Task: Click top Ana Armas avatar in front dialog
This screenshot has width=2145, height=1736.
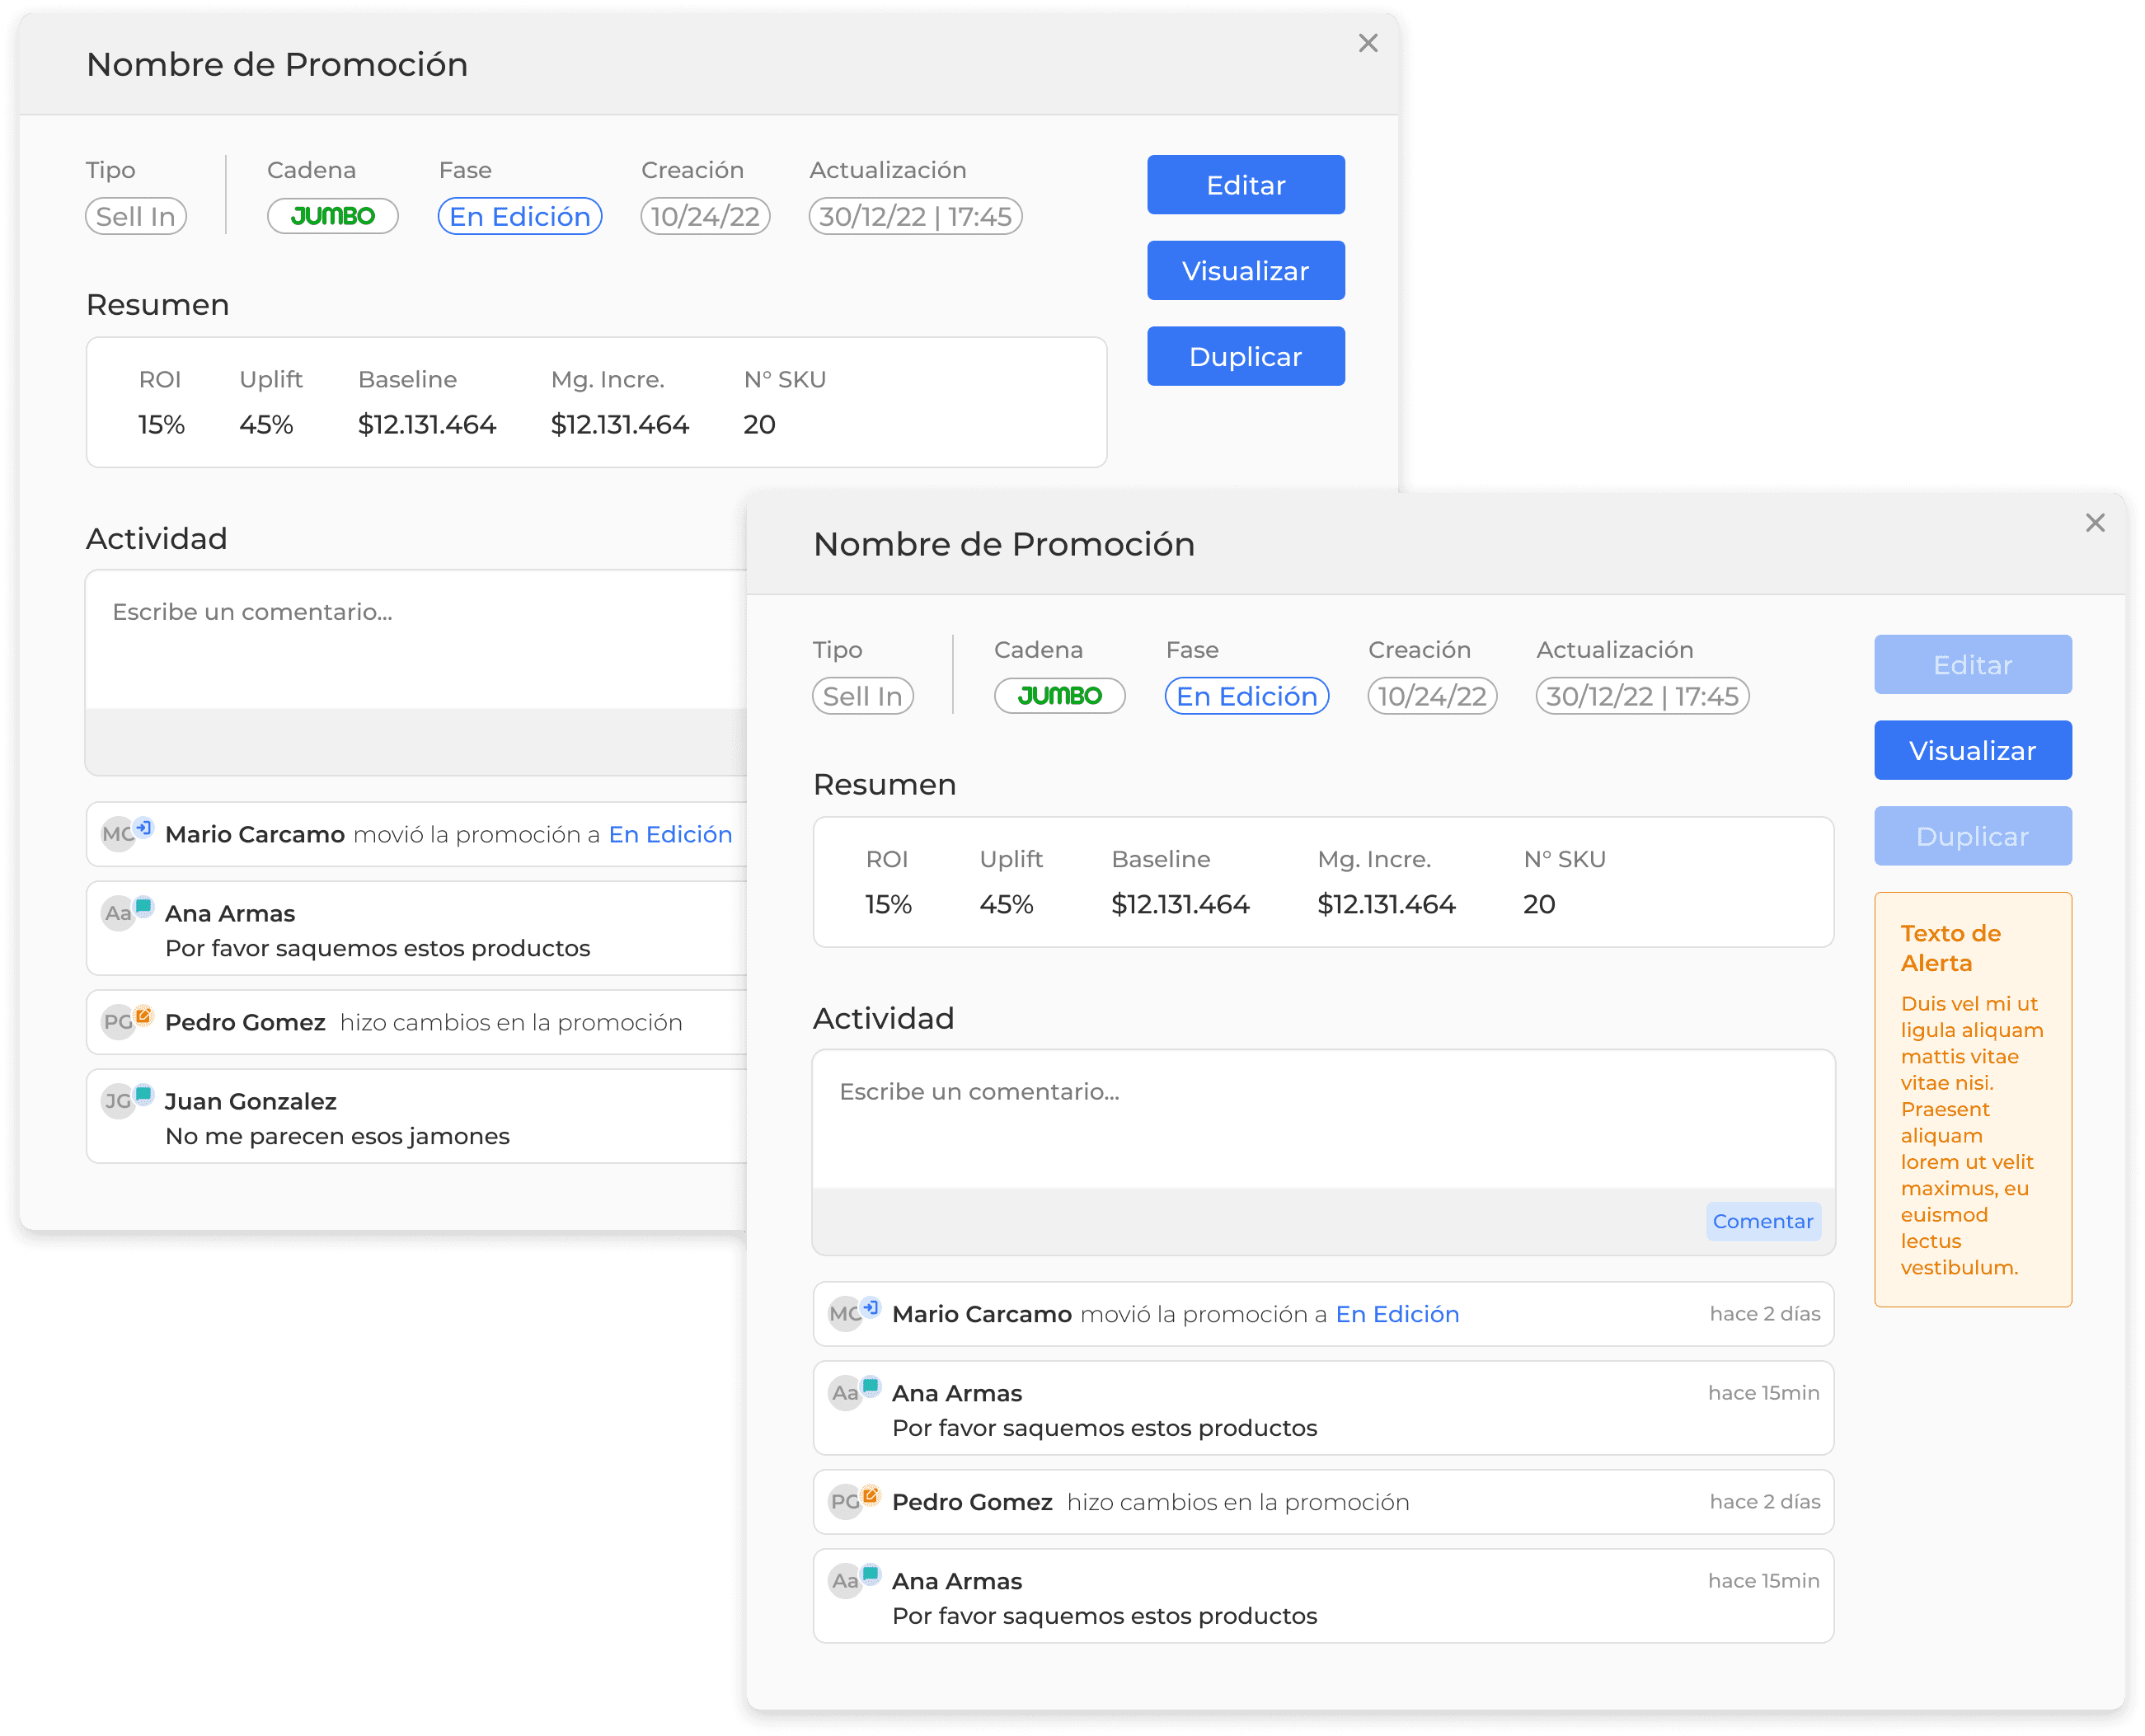Action: pyautogui.click(x=846, y=1392)
